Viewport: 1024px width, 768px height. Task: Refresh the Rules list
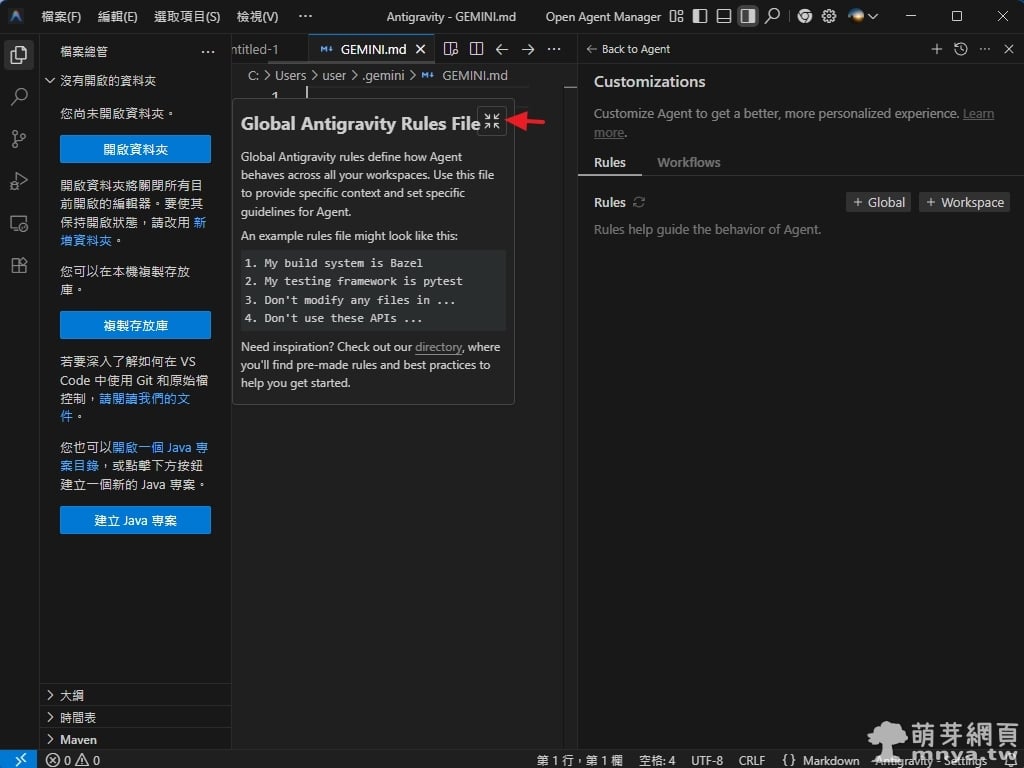tap(639, 202)
